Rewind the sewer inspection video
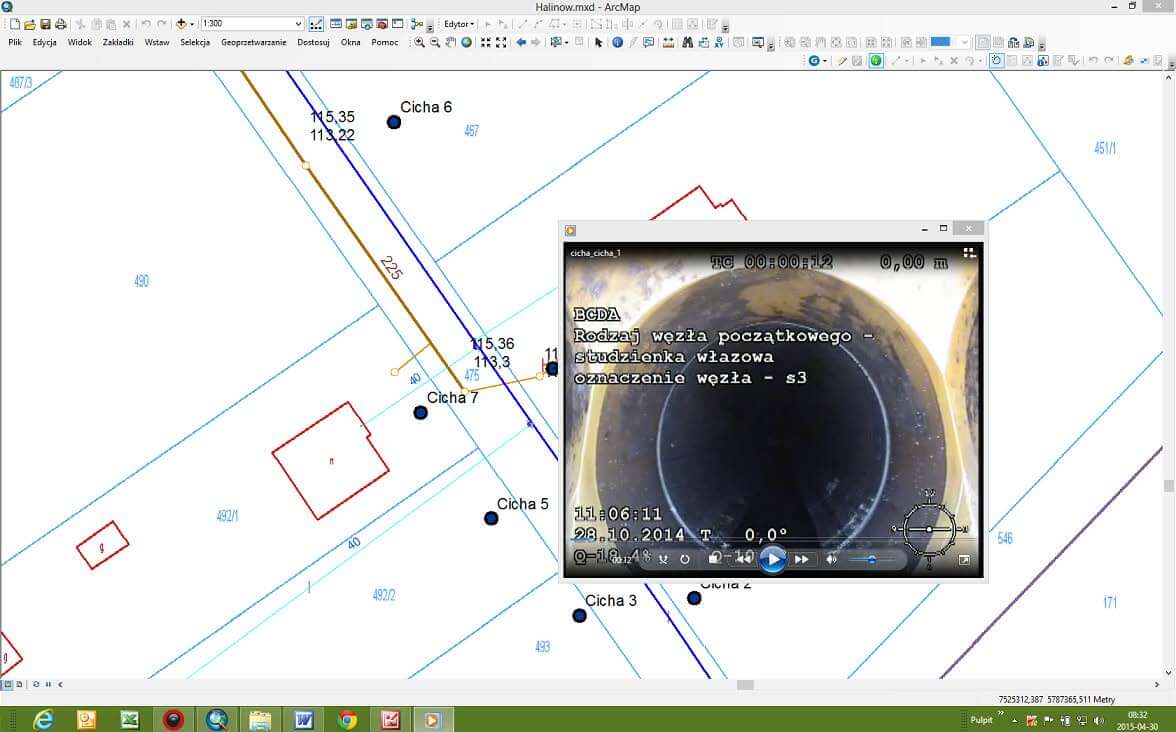The width and height of the screenshot is (1176, 732). (743, 559)
